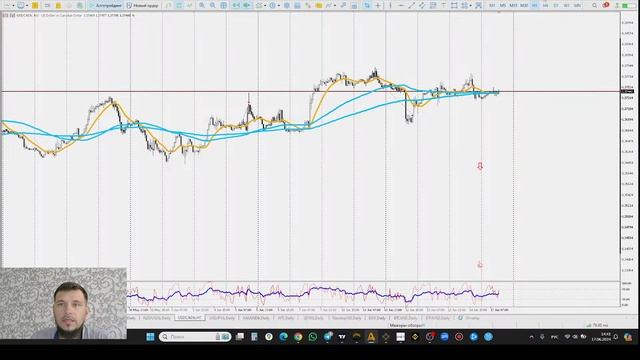Open the Telegram taskbar icon

coord(328,337)
